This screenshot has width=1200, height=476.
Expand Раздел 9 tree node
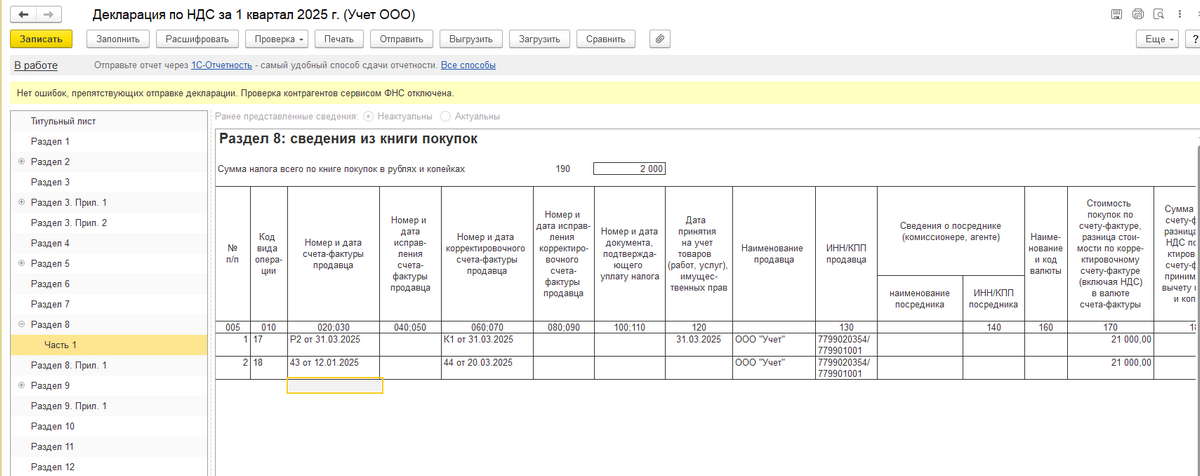21,386
